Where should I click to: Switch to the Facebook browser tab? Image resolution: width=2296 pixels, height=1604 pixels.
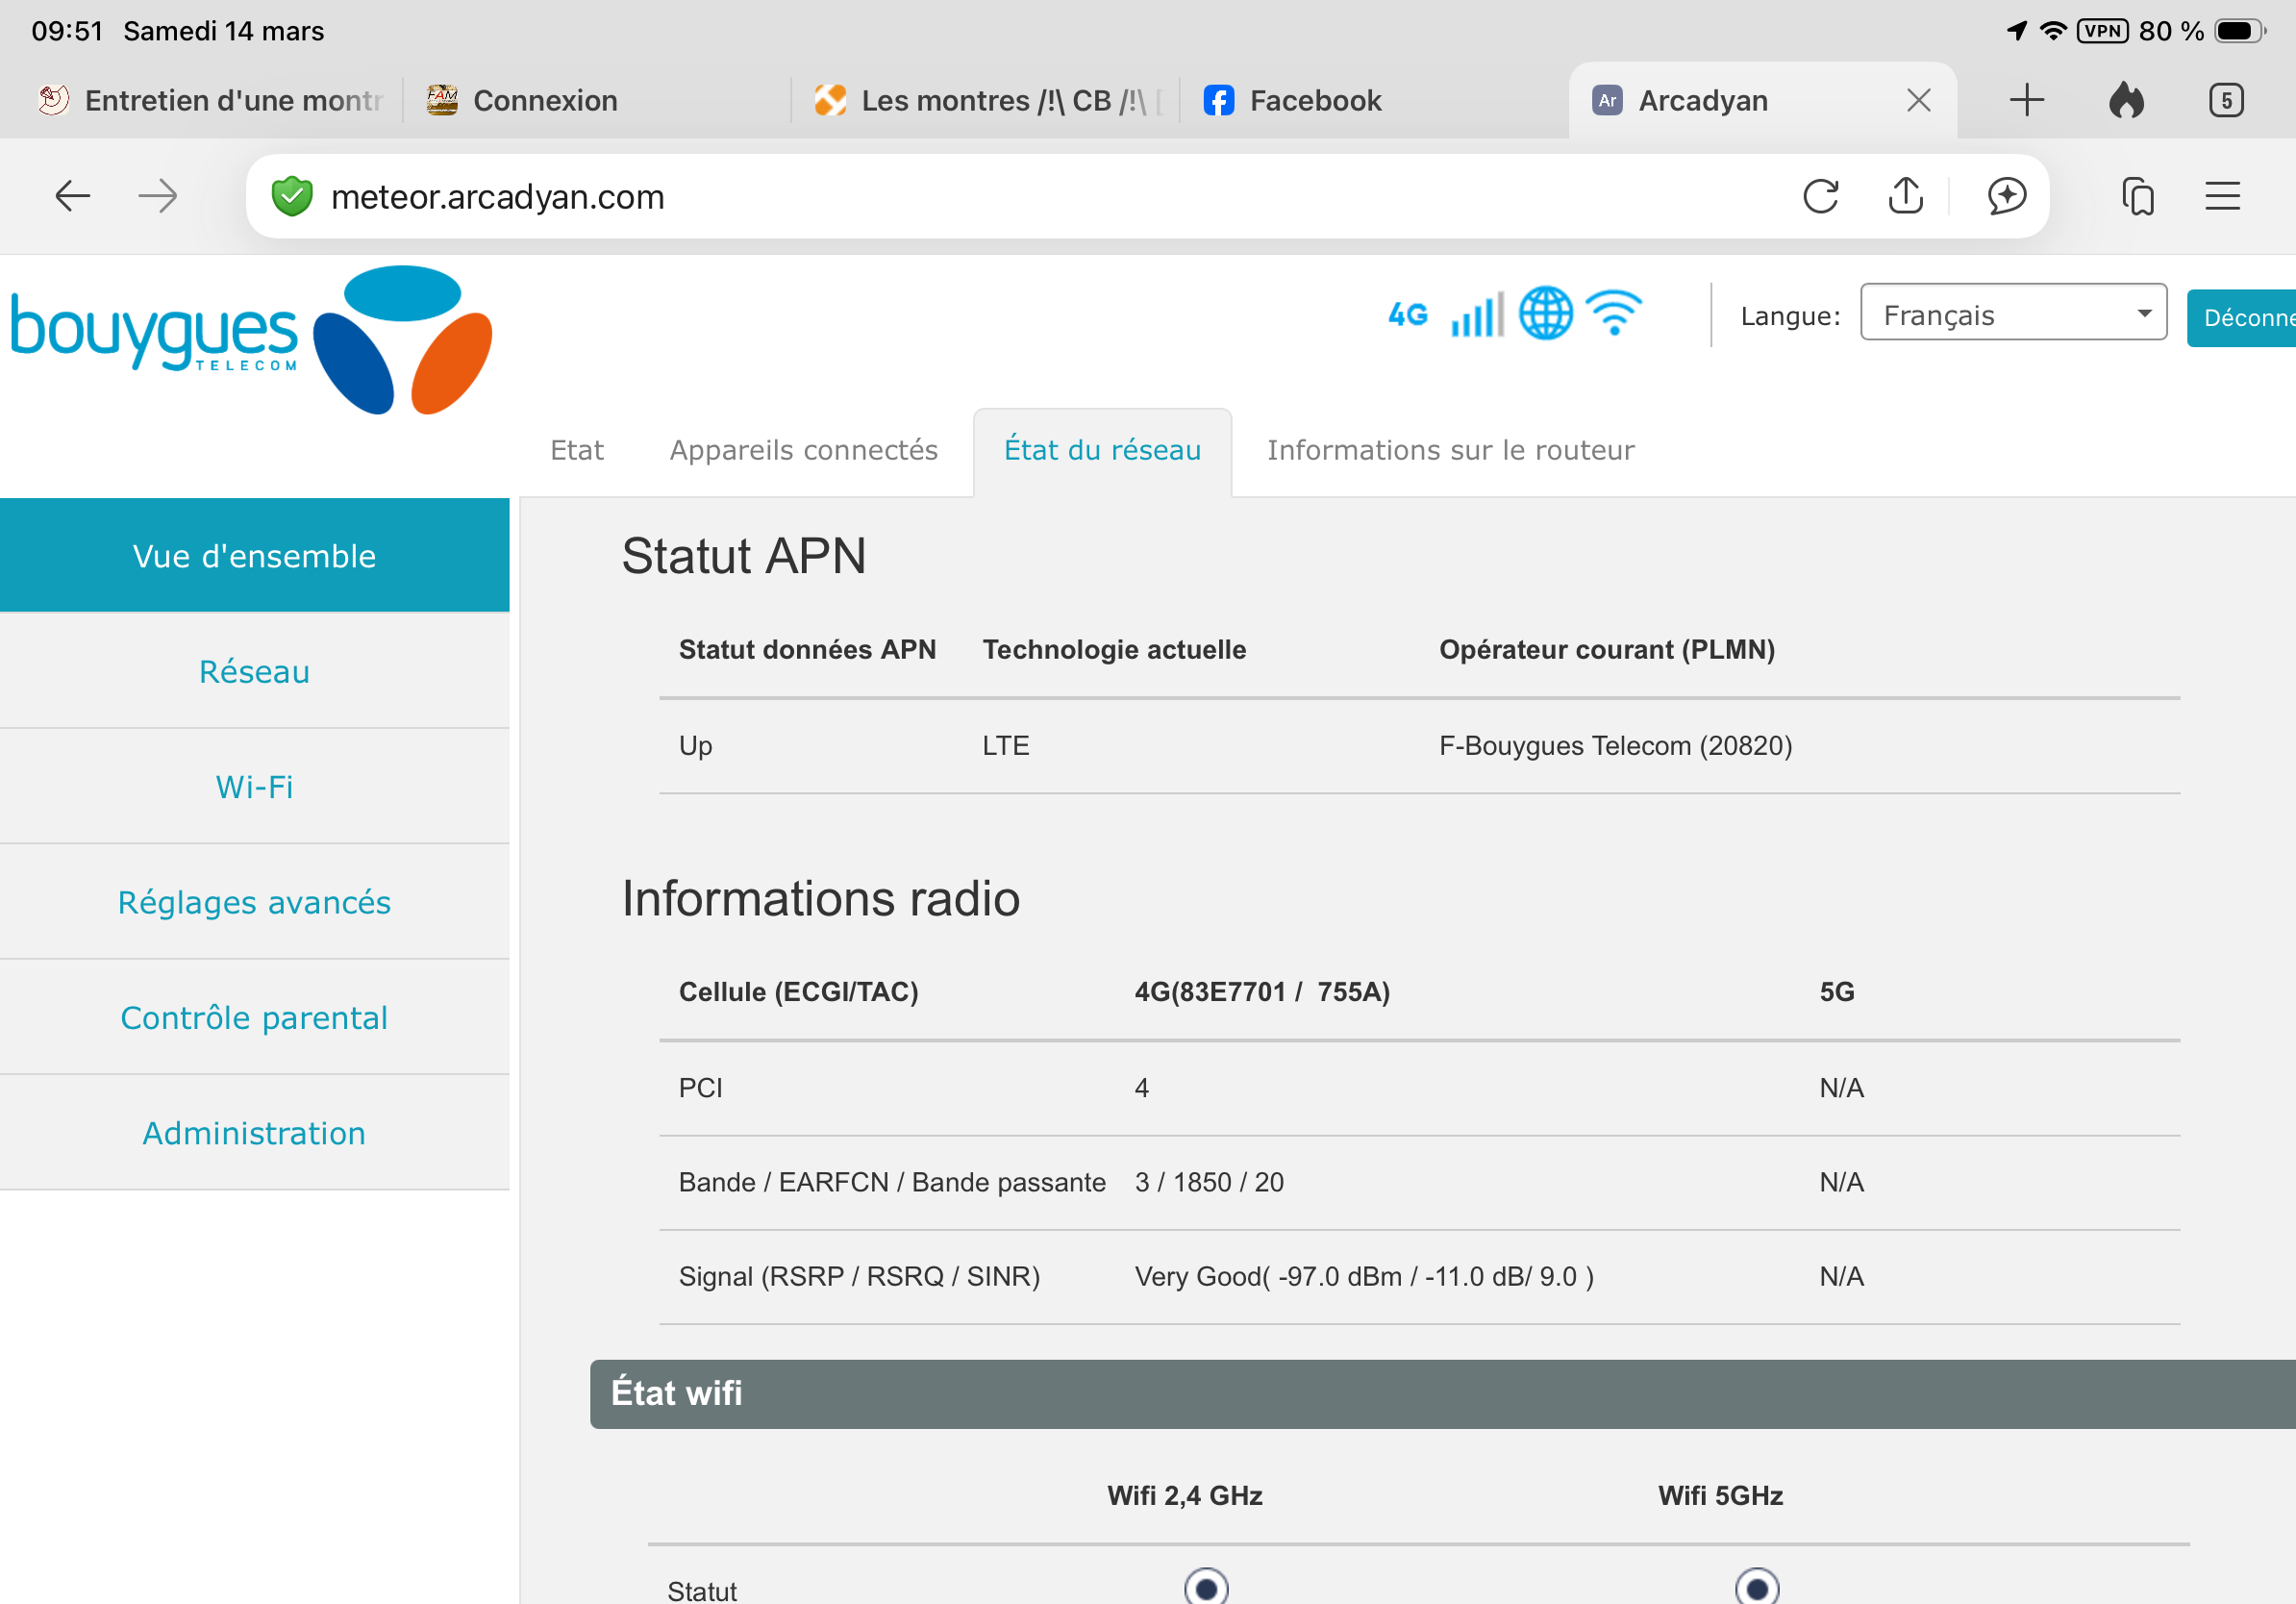tap(1373, 100)
